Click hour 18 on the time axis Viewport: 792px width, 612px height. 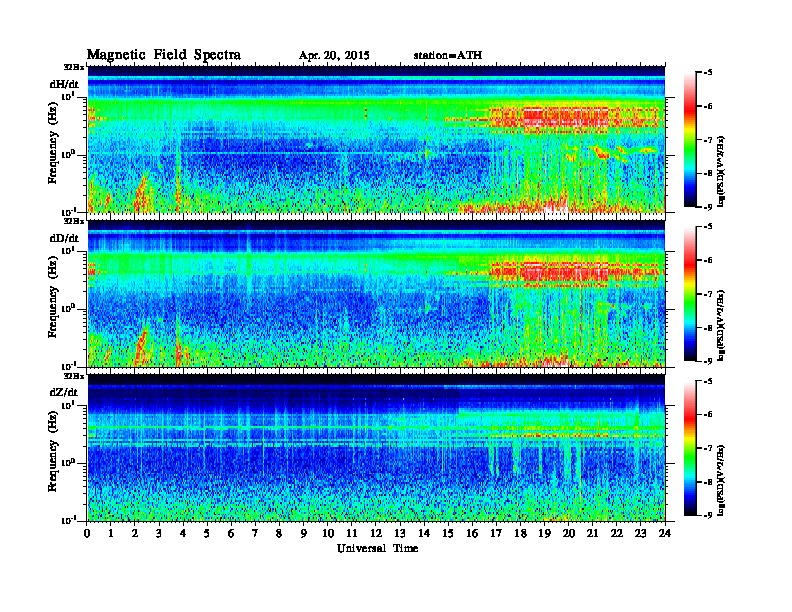click(x=520, y=533)
